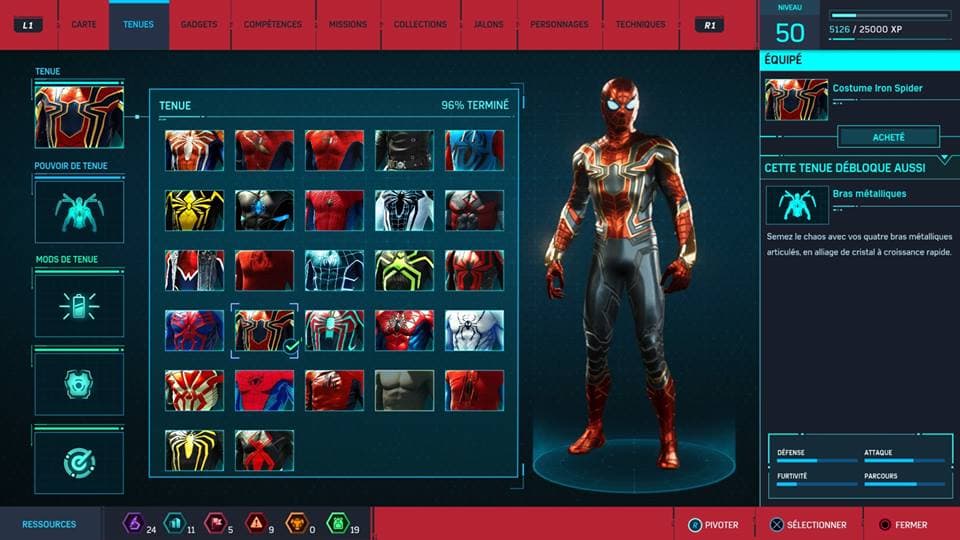Select the active TENUES tab
The width and height of the screenshot is (960, 540).
pos(138,24)
